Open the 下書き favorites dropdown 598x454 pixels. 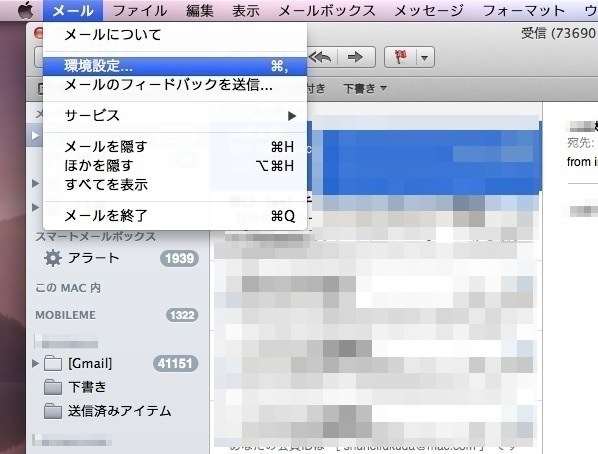point(365,89)
